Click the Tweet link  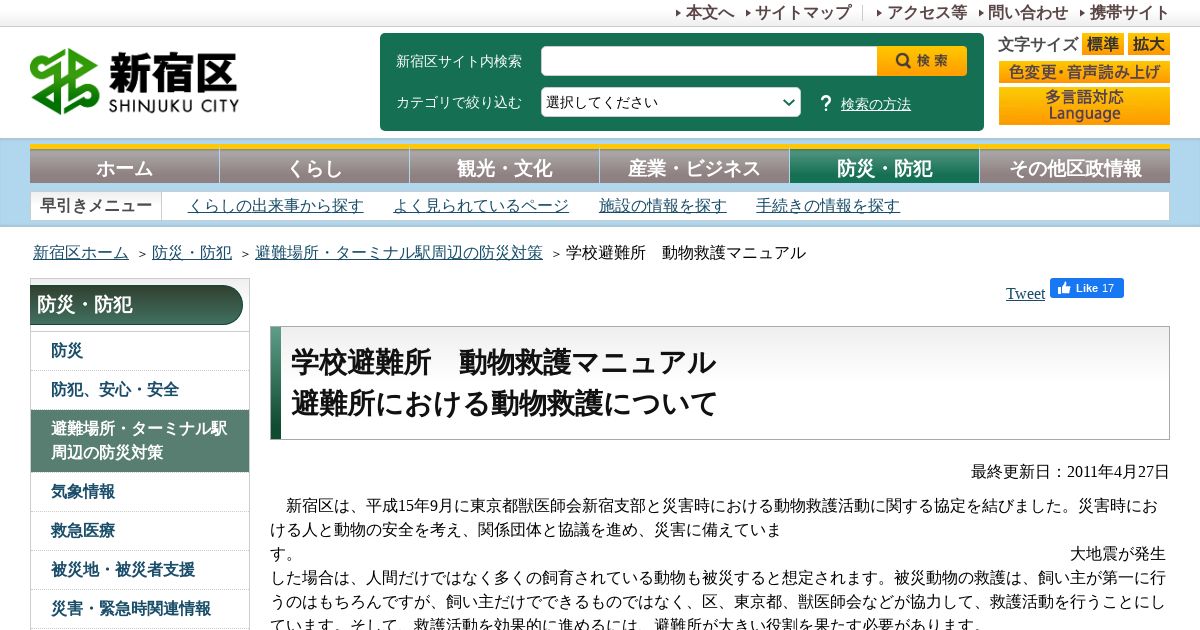pos(1025,293)
